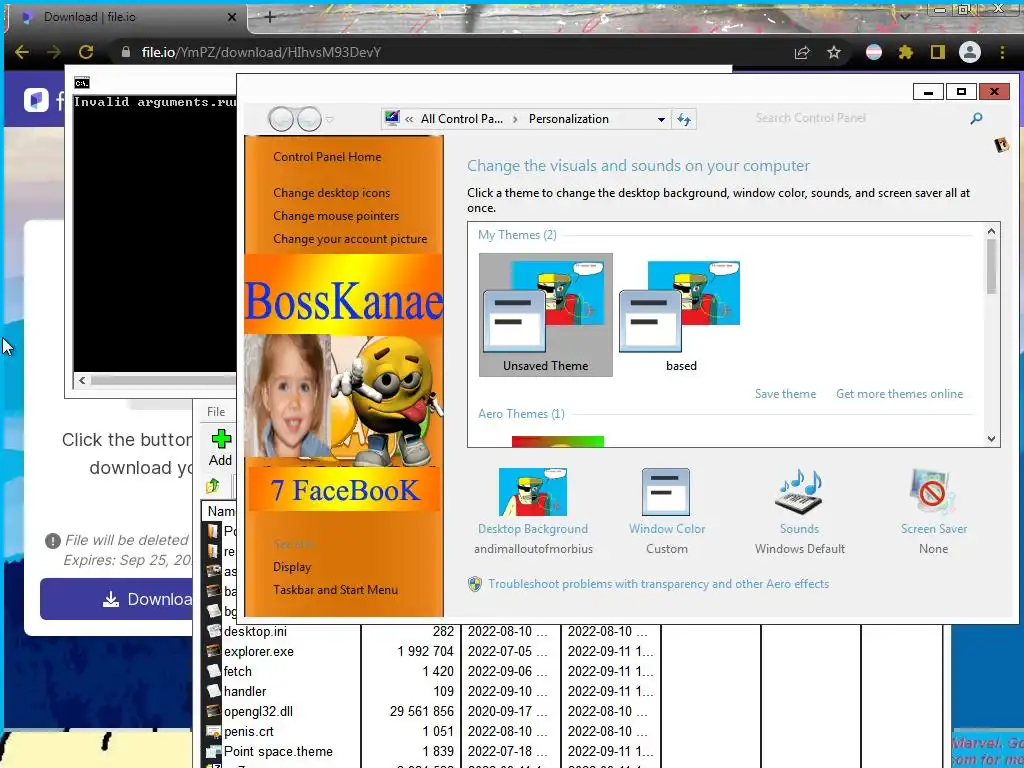Click Get more themes online

click(899, 394)
